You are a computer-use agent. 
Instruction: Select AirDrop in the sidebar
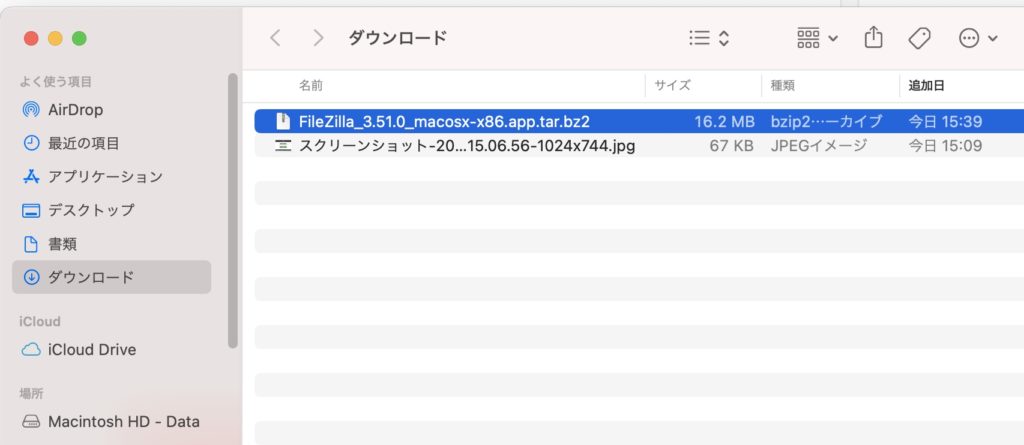[112, 110]
